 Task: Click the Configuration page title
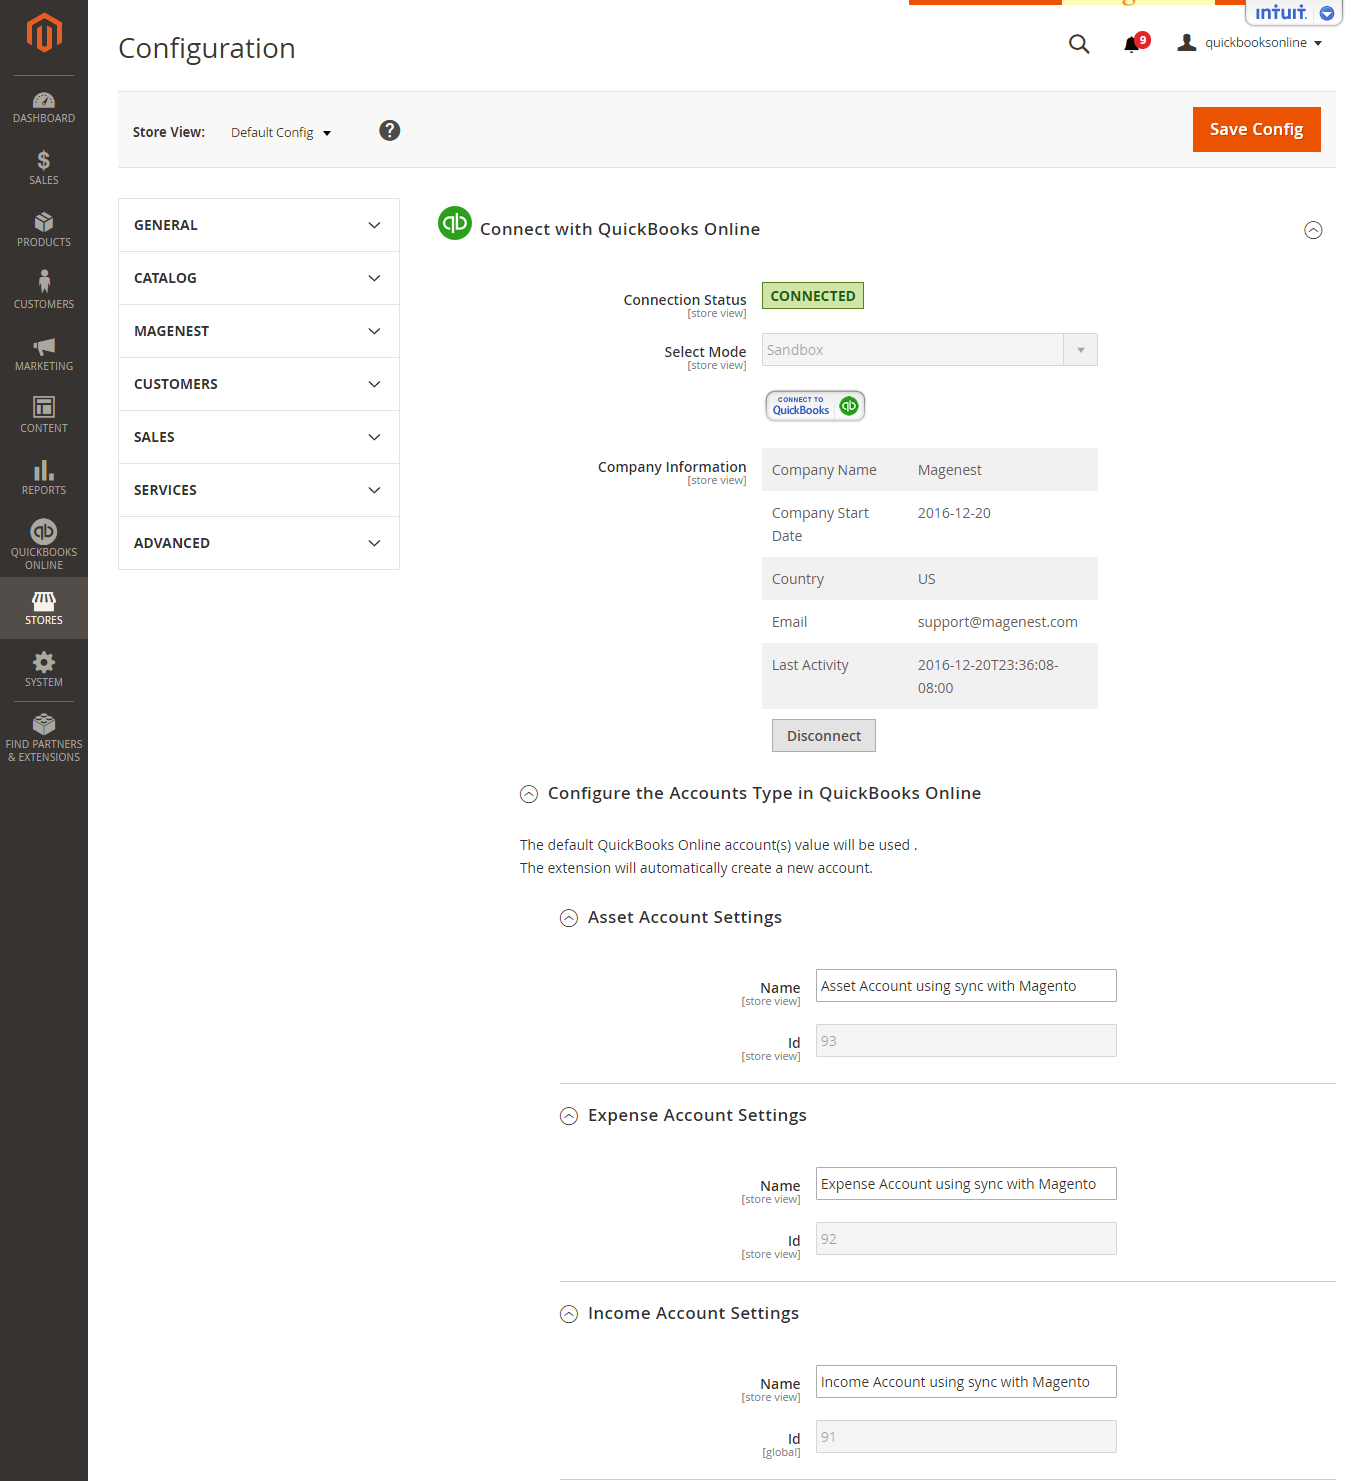207,48
